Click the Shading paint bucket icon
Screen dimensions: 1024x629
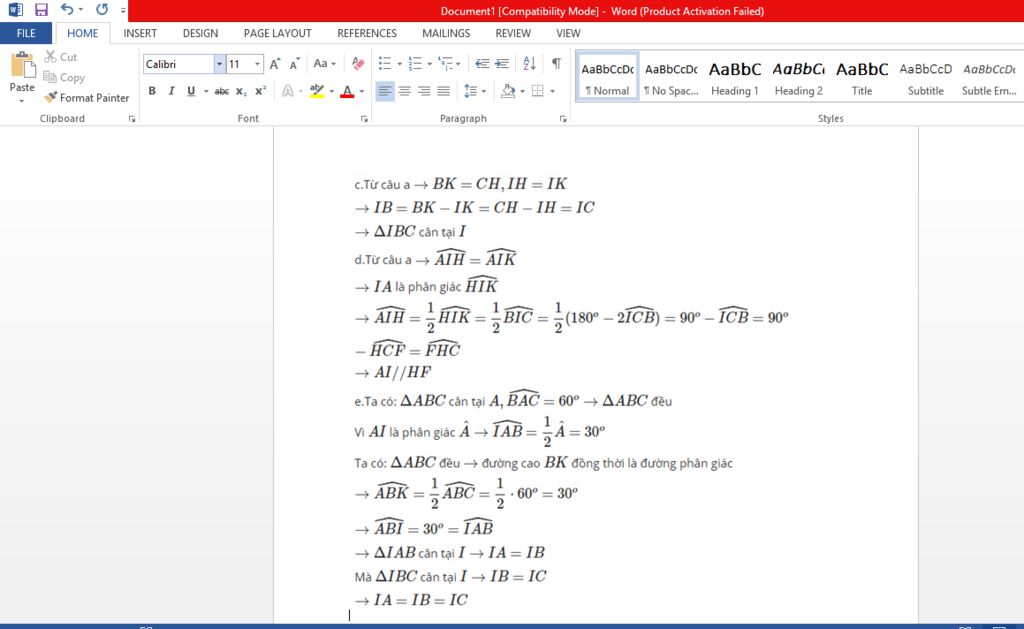coord(508,91)
